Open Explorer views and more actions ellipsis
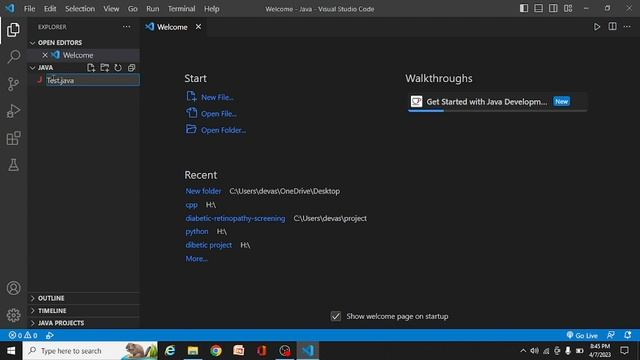 pos(127,27)
